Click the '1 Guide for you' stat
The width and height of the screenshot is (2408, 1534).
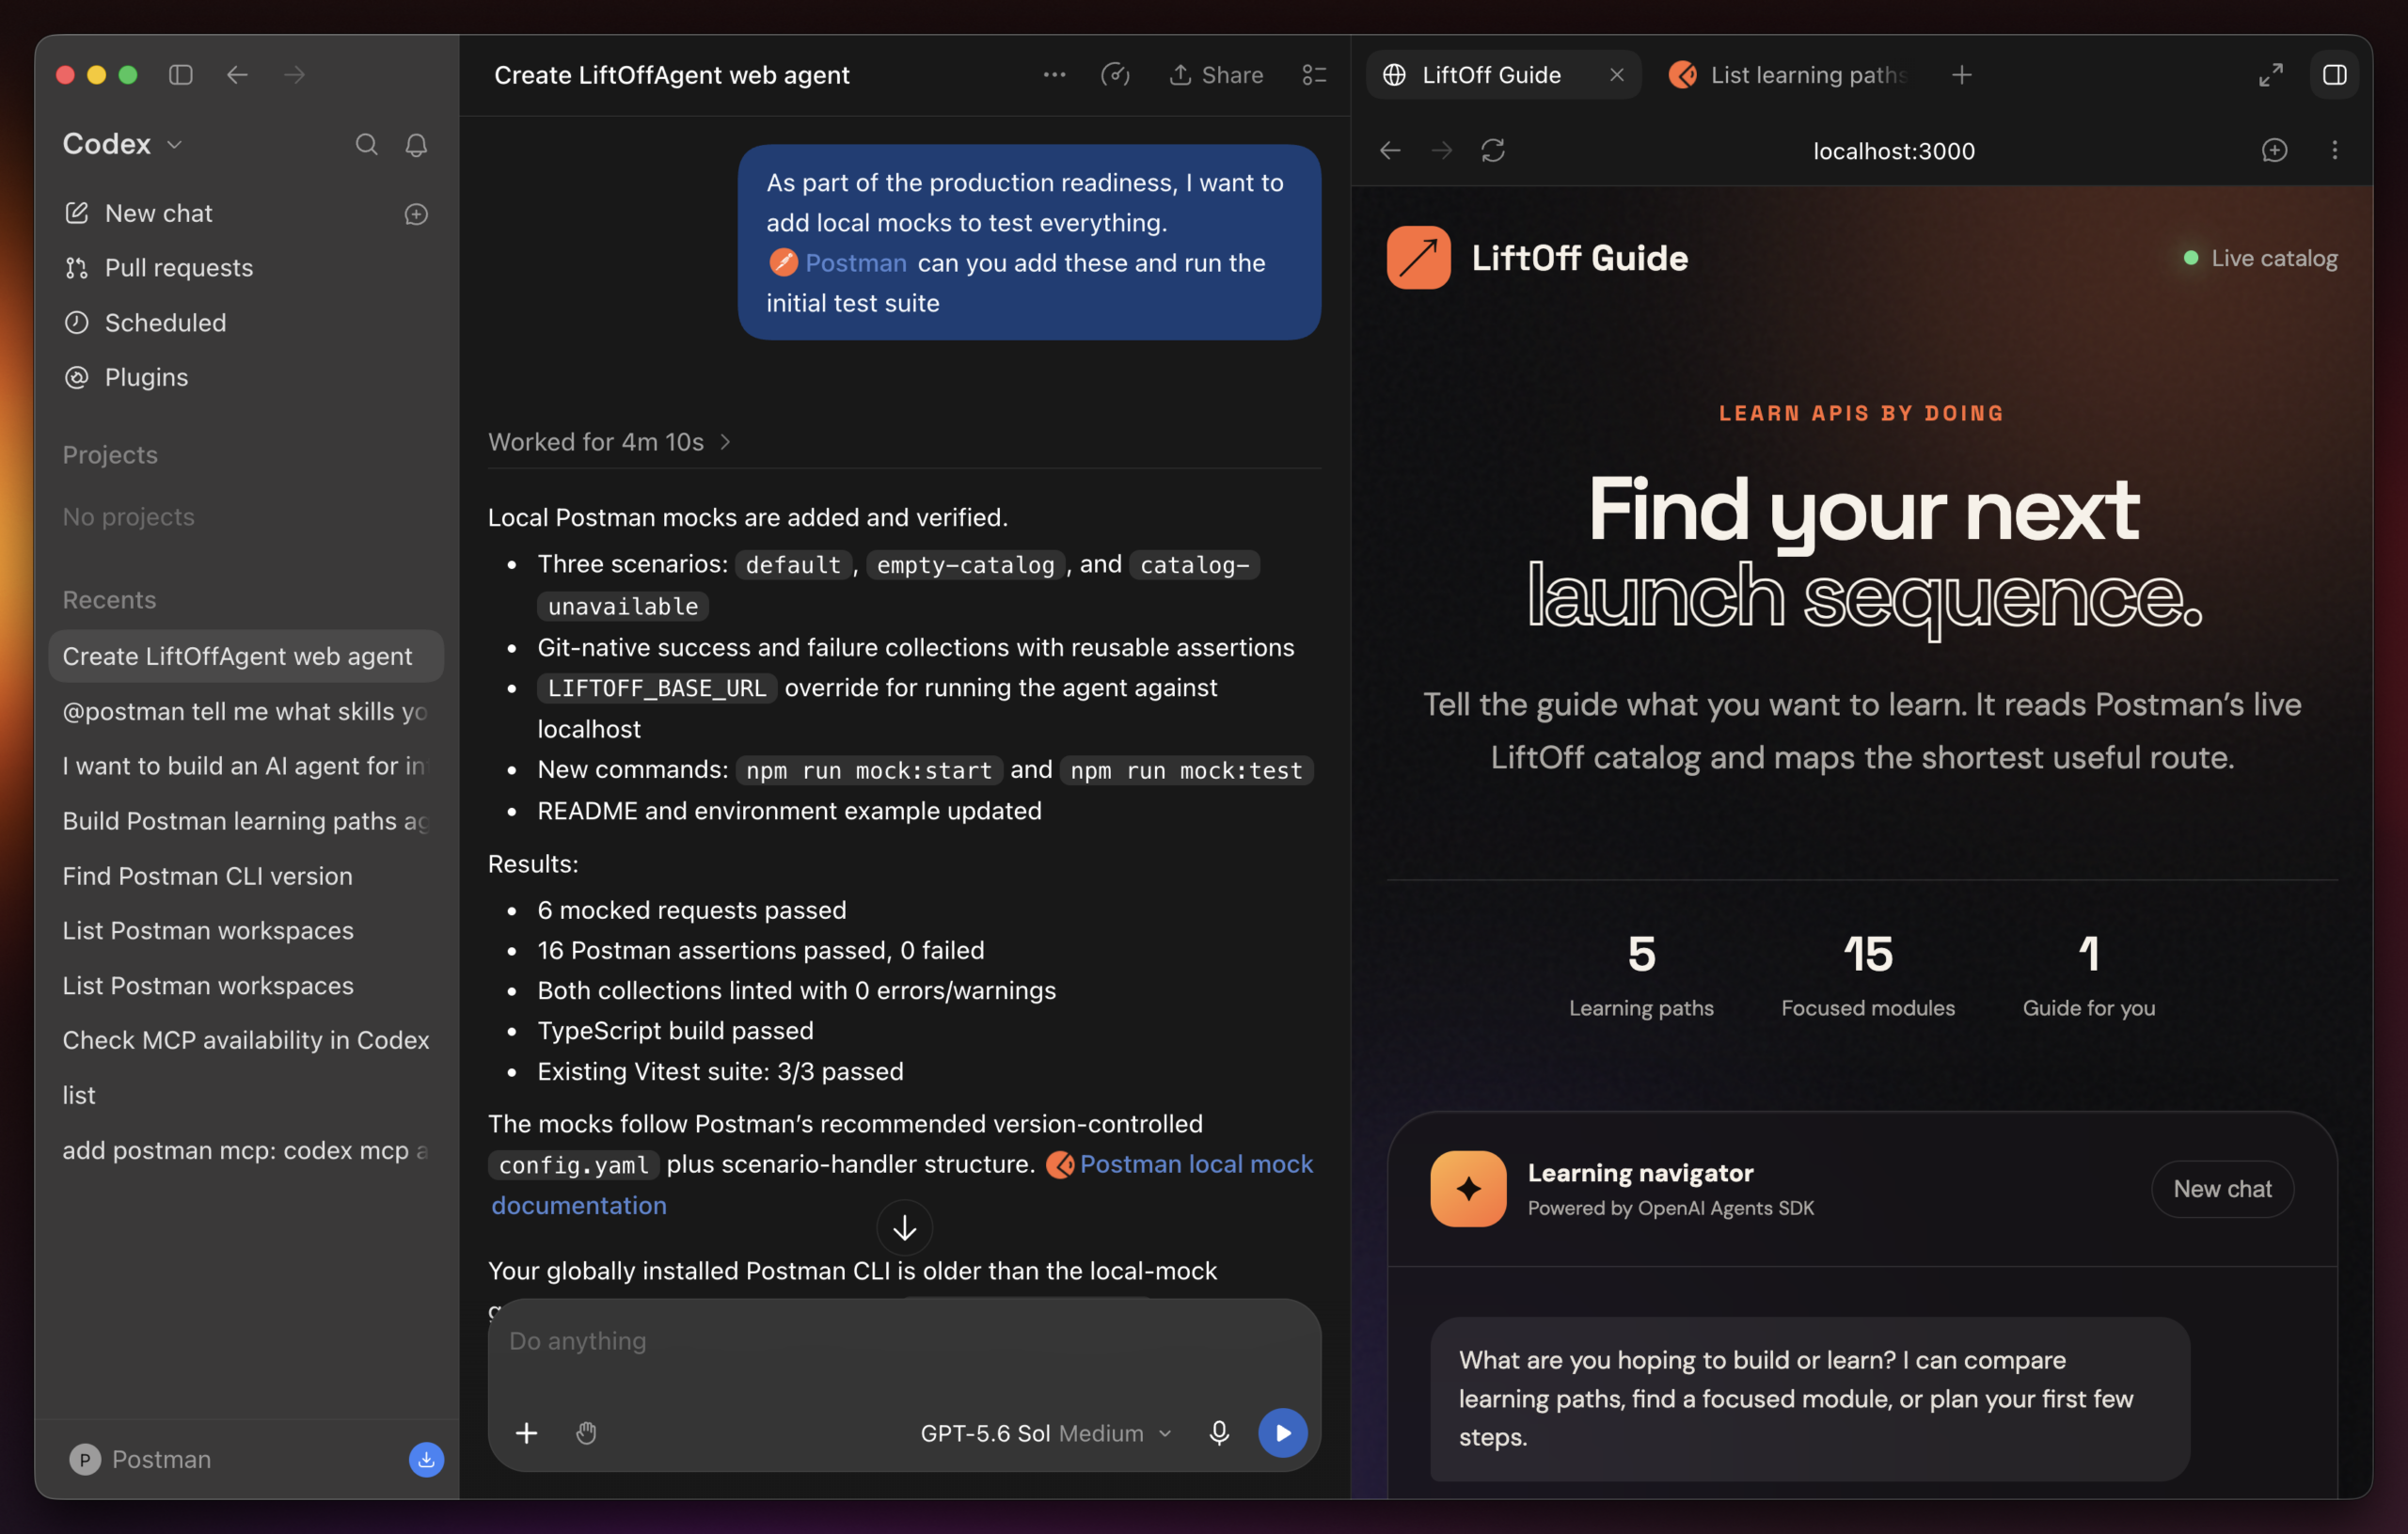pos(2089,975)
